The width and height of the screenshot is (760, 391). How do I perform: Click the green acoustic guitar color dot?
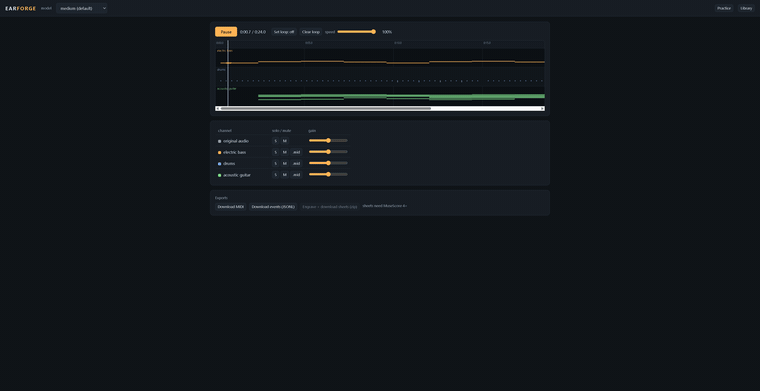[220, 175]
